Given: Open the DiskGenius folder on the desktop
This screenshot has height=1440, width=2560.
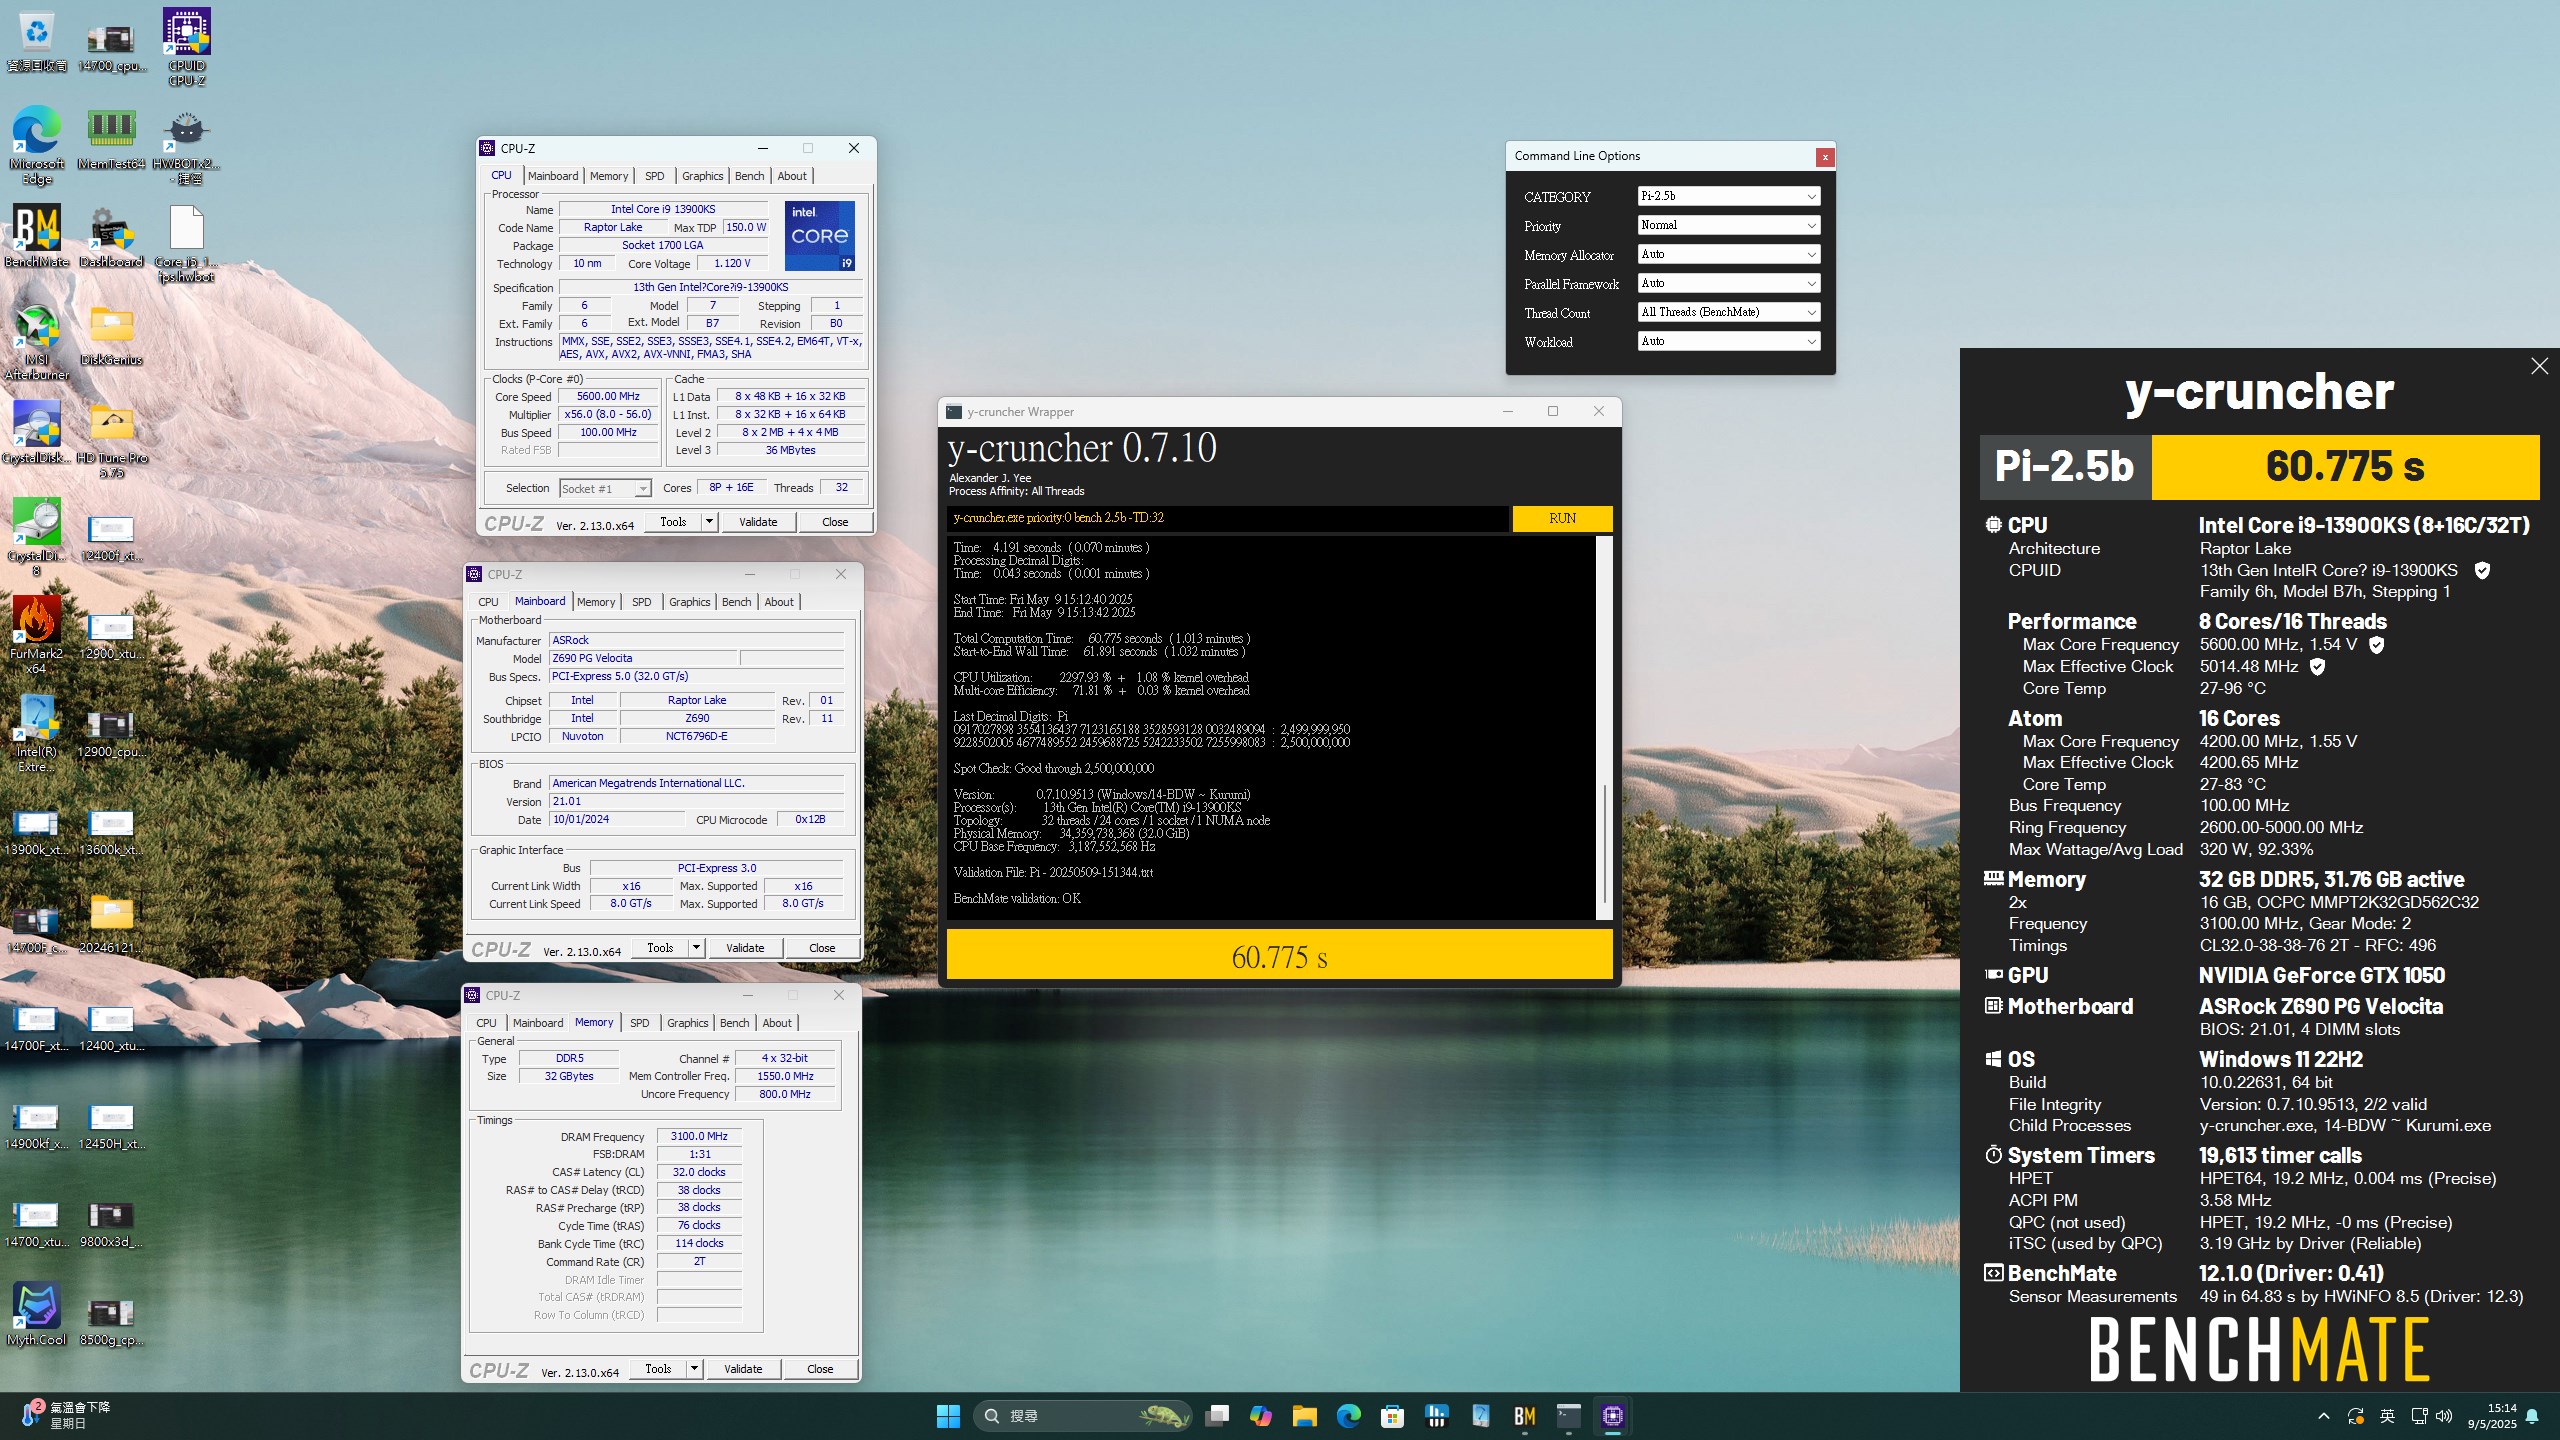Looking at the screenshot, I should [111, 335].
